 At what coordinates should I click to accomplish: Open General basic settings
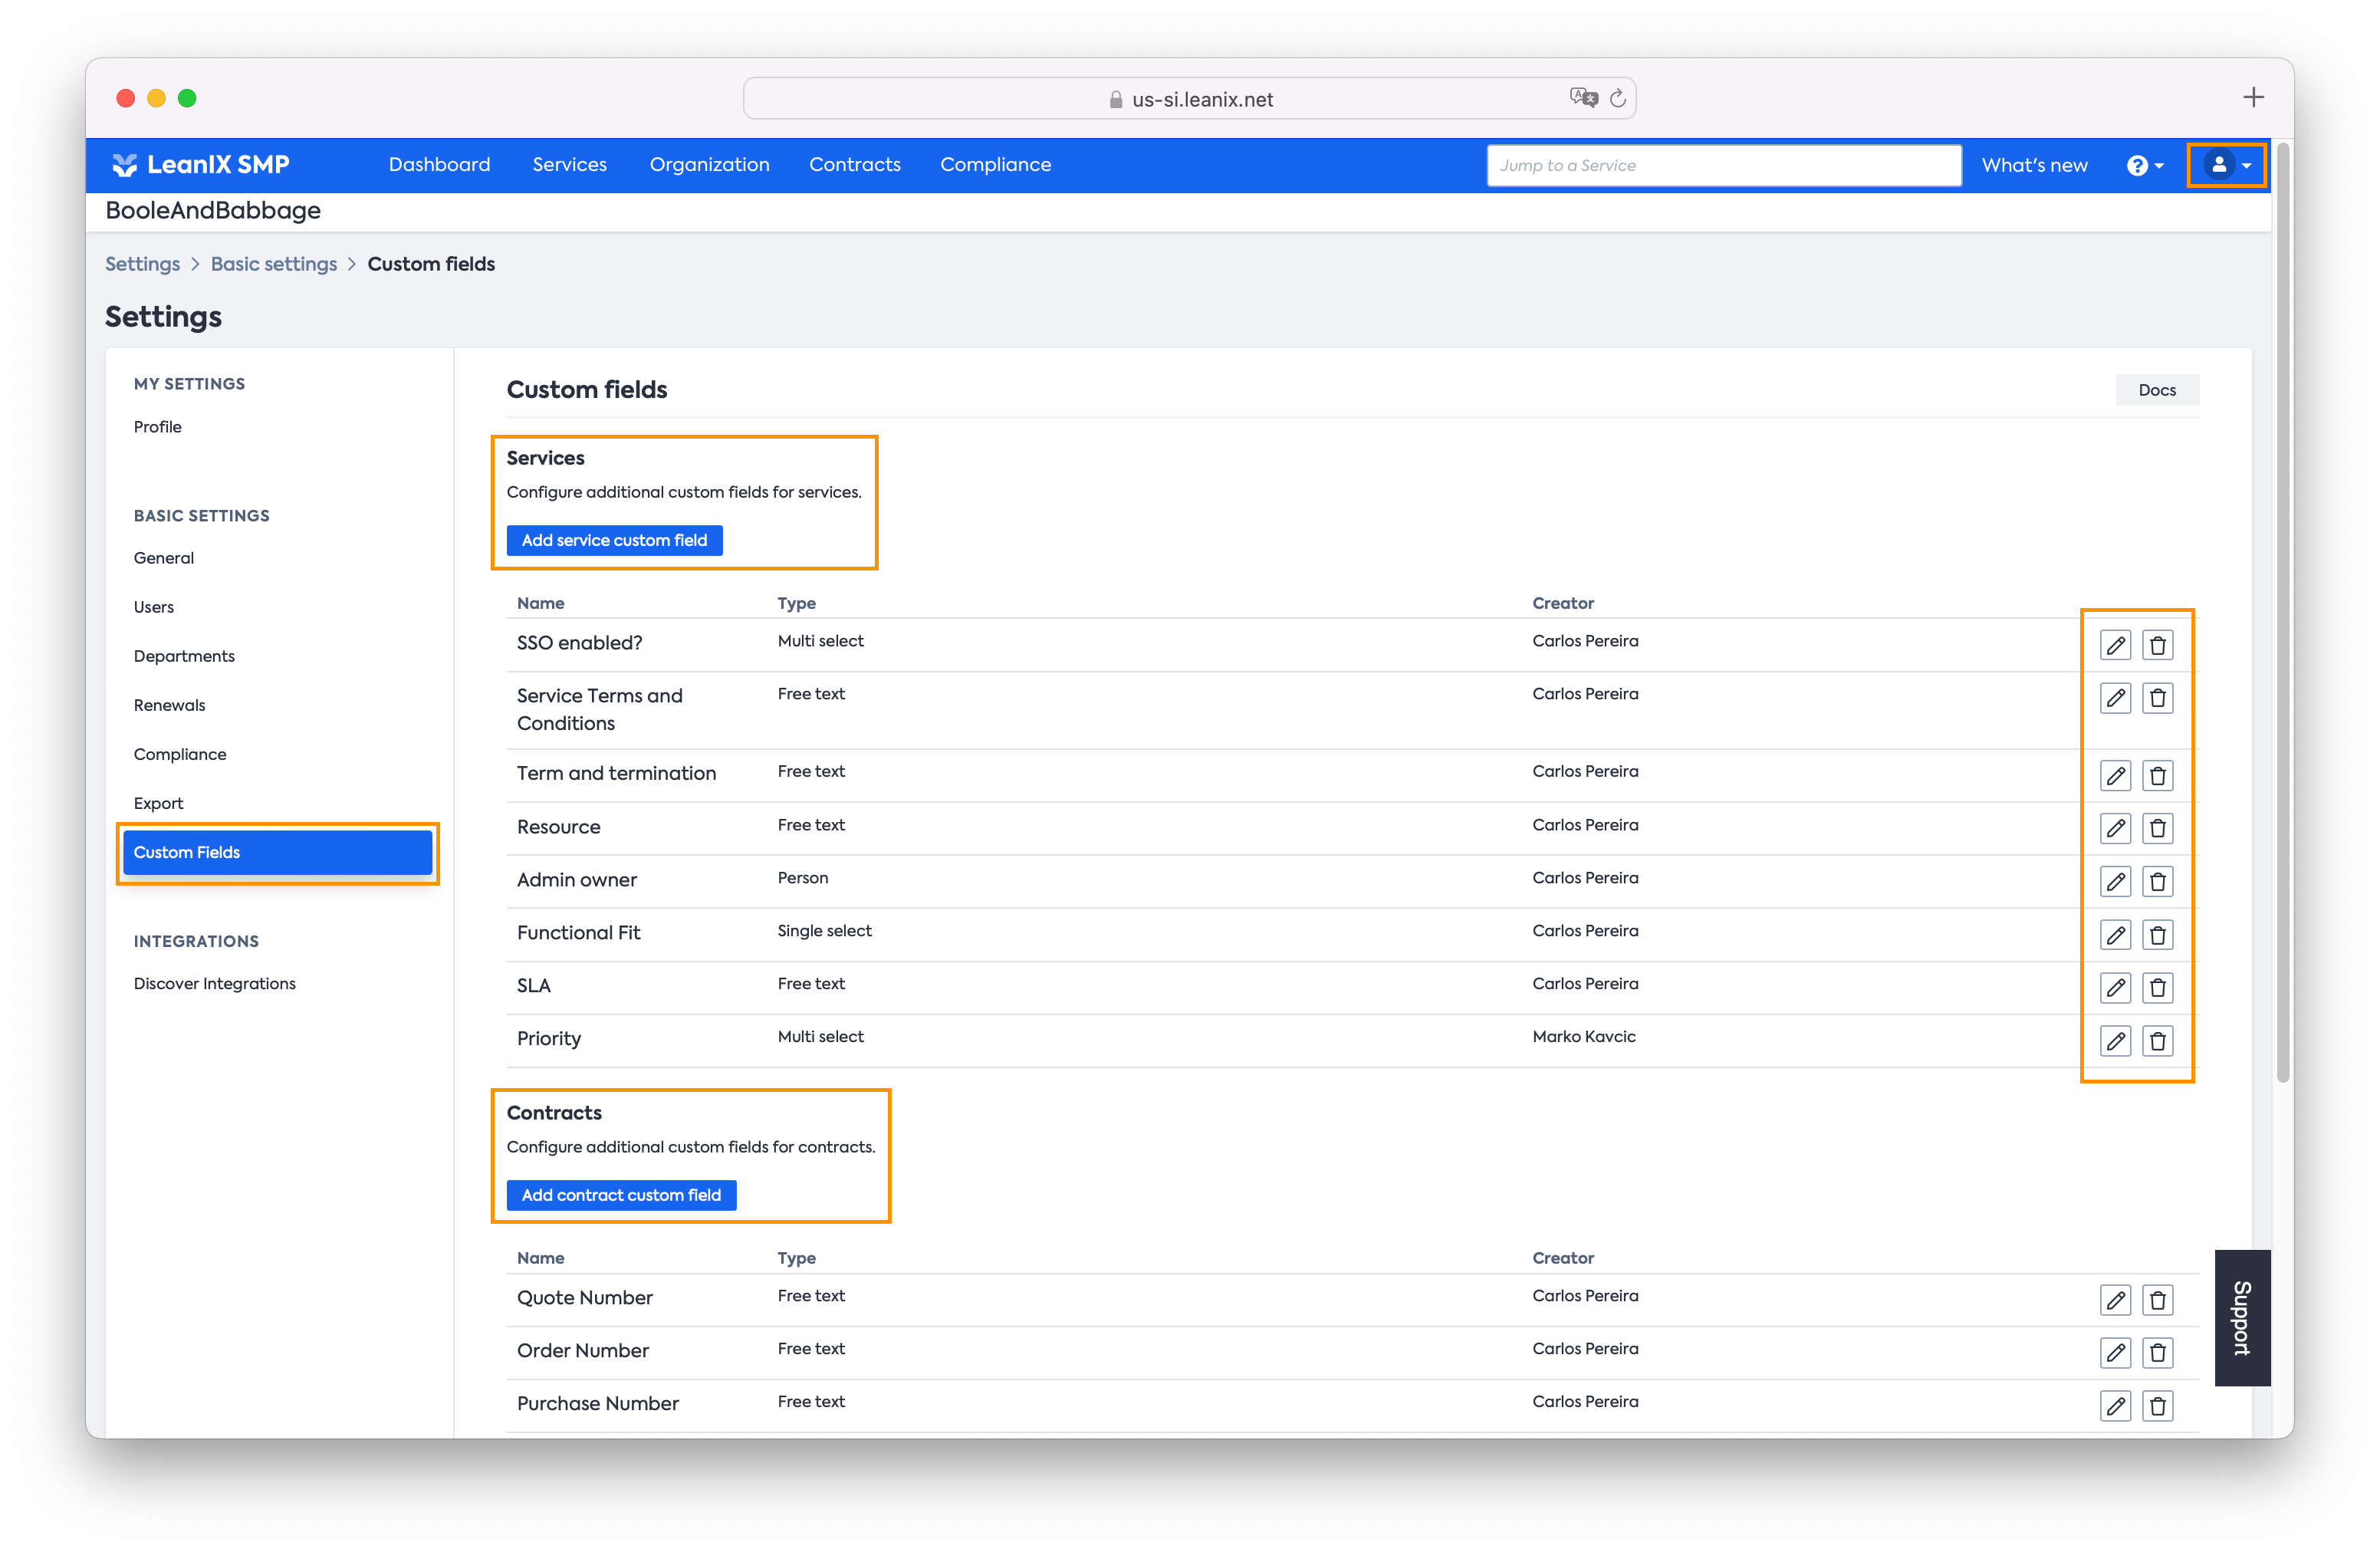163,558
